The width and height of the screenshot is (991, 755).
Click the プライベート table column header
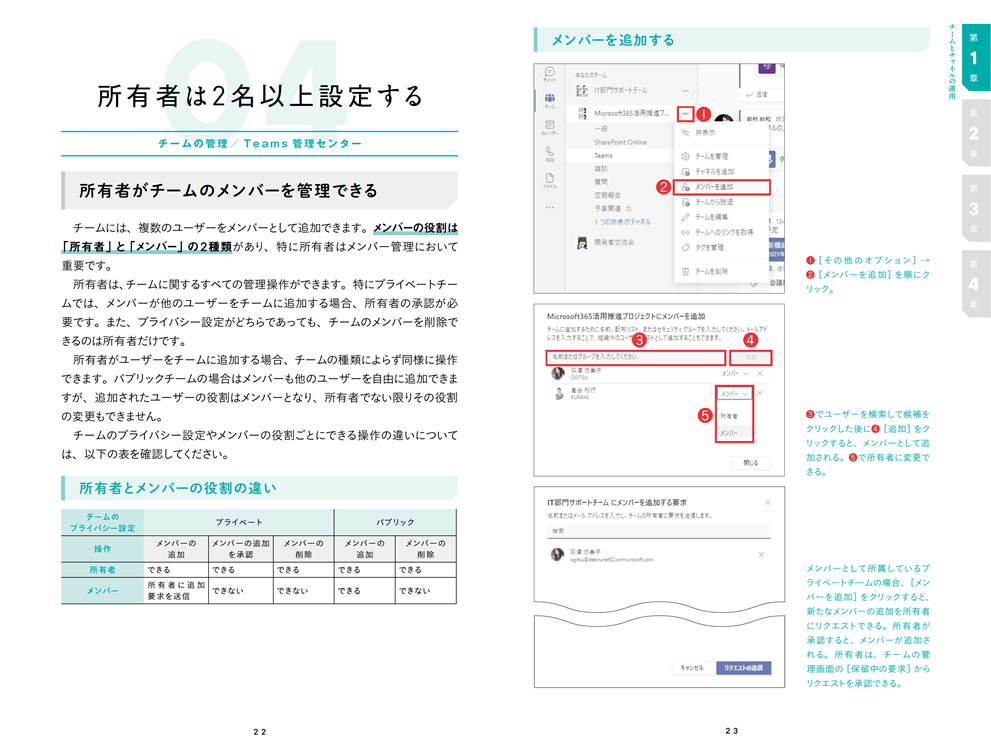(x=239, y=522)
